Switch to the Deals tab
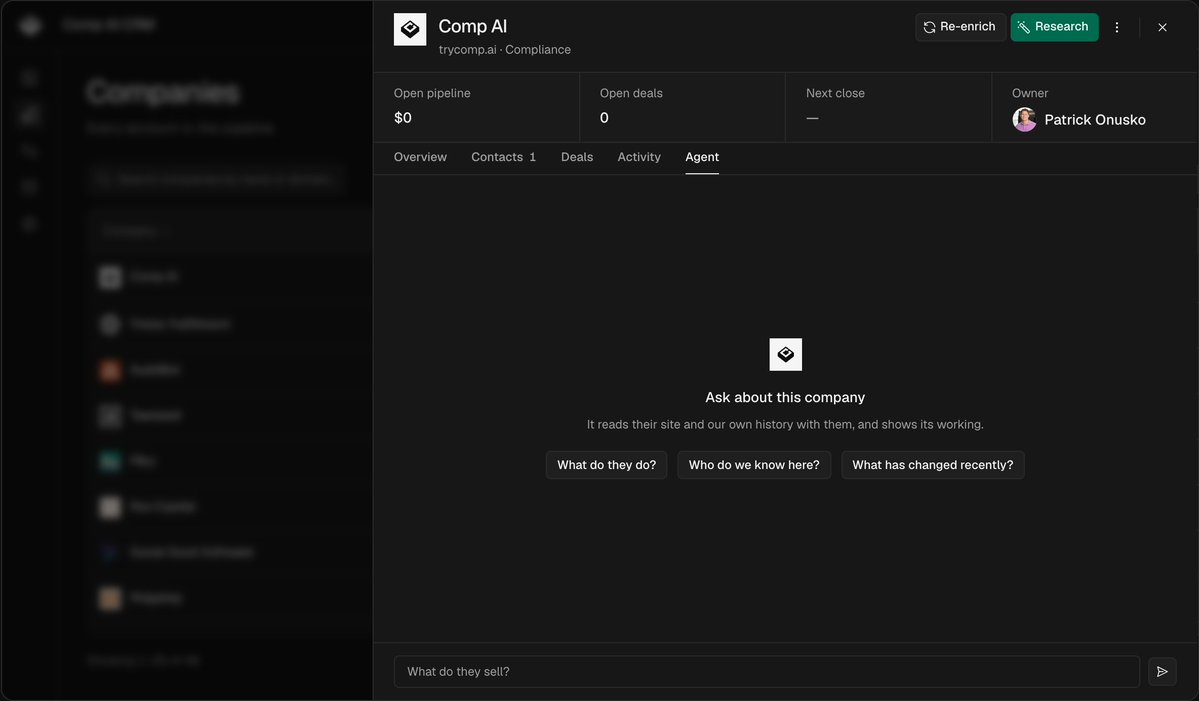This screenshot has height=701, width=1199. point(577,157)
